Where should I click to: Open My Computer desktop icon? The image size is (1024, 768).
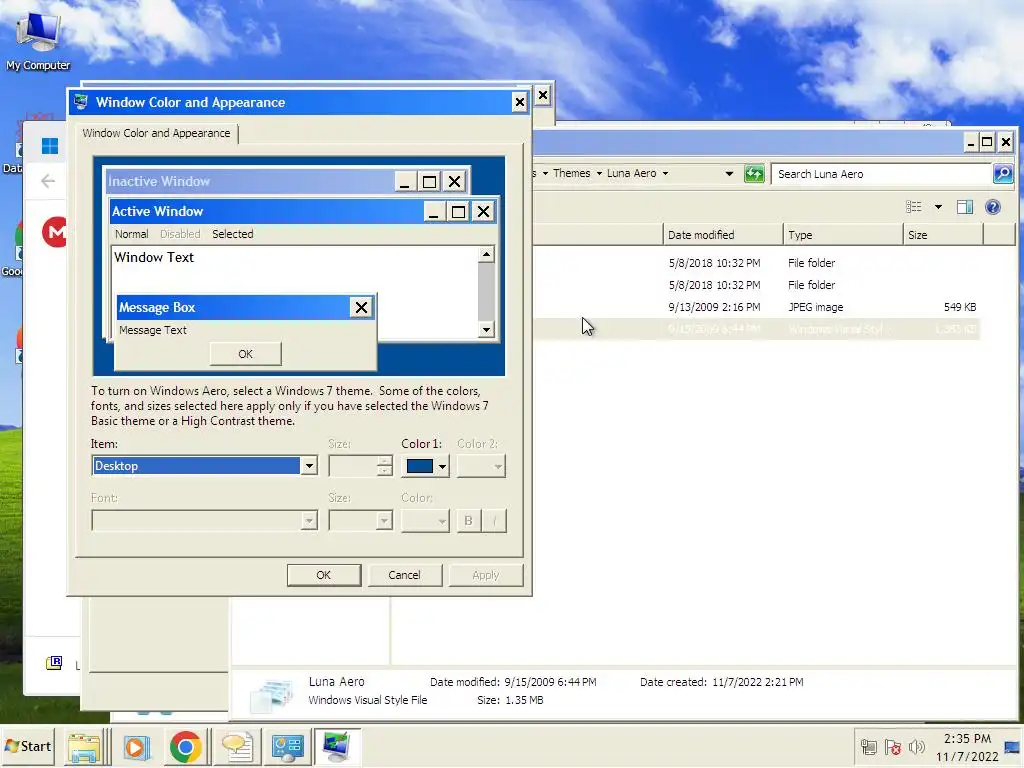click(x=38, y=40)
